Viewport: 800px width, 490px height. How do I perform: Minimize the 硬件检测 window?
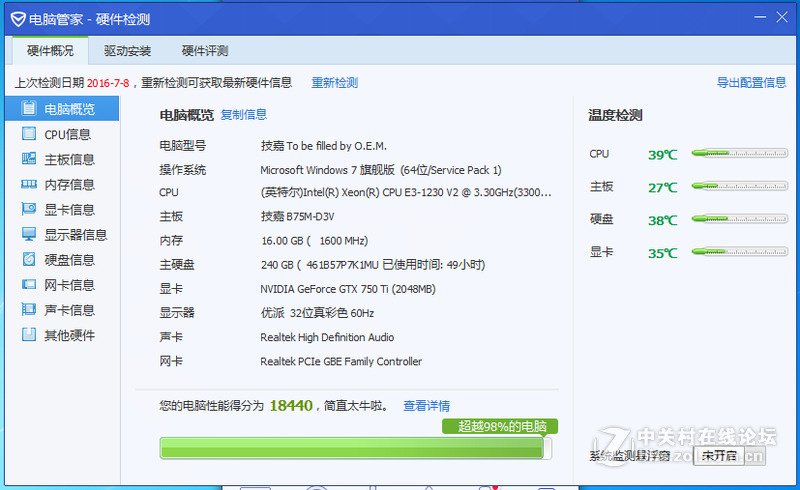[760, 17]
